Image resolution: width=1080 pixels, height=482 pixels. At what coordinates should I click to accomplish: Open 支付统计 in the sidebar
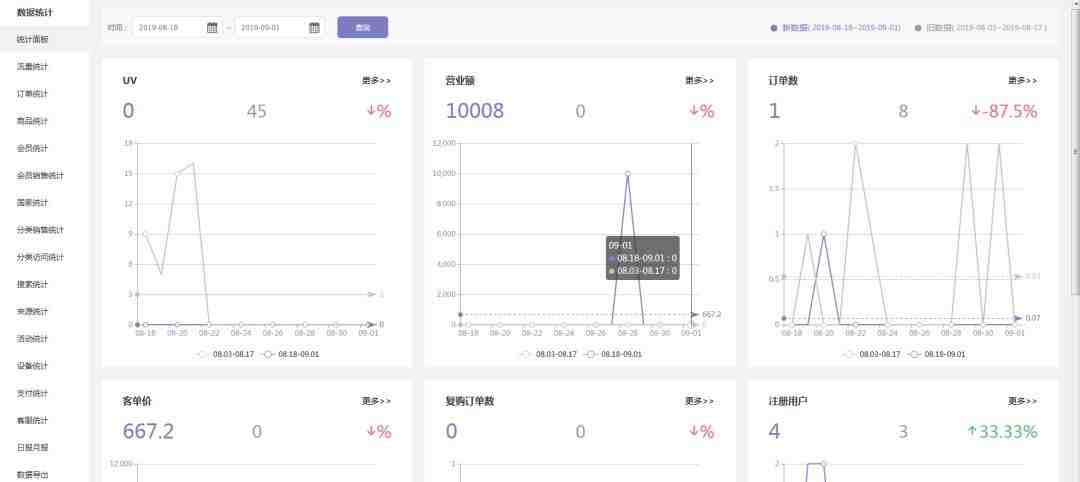pos(32,393)
